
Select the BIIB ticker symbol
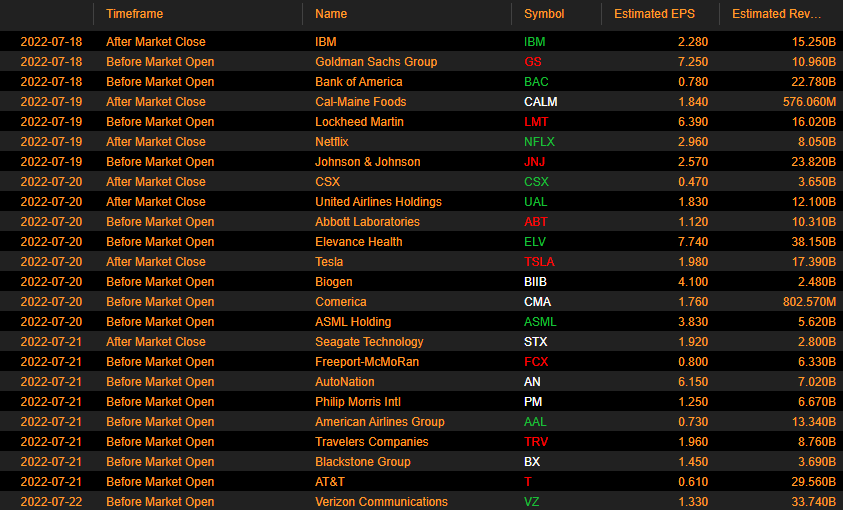(x=536, y=282)
